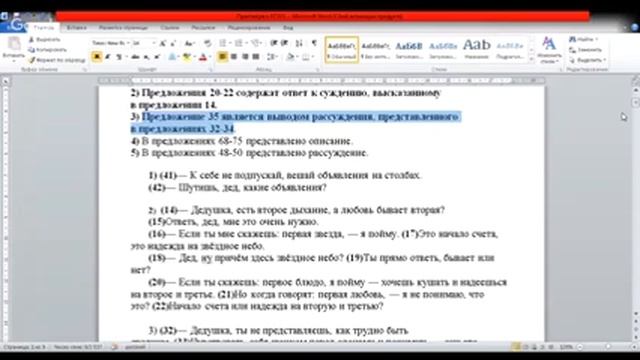Open the Line Spacing menu
The width and height of the screenshot is (640, 360).
pyautogui.click(x=273, y=57)
